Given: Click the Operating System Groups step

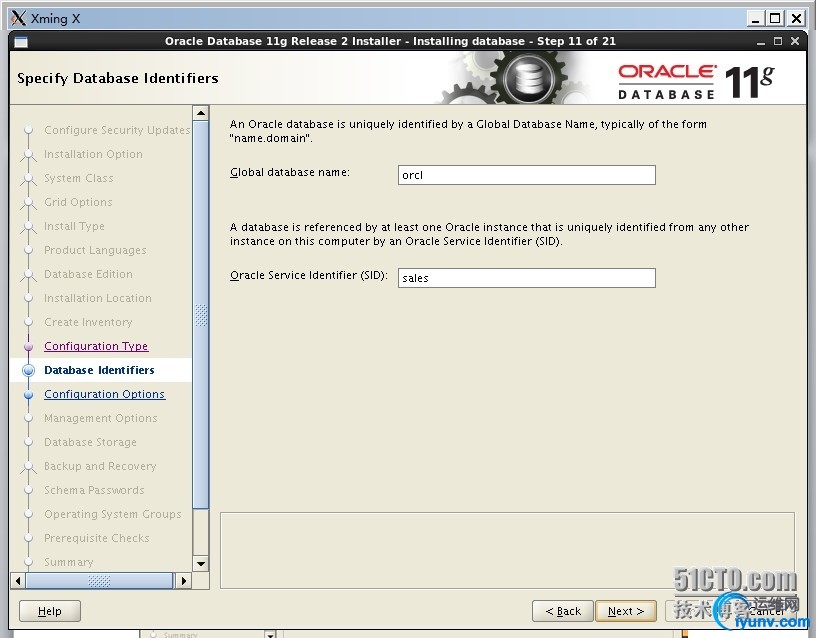Looking at the screenshot, I should [113, 514].
